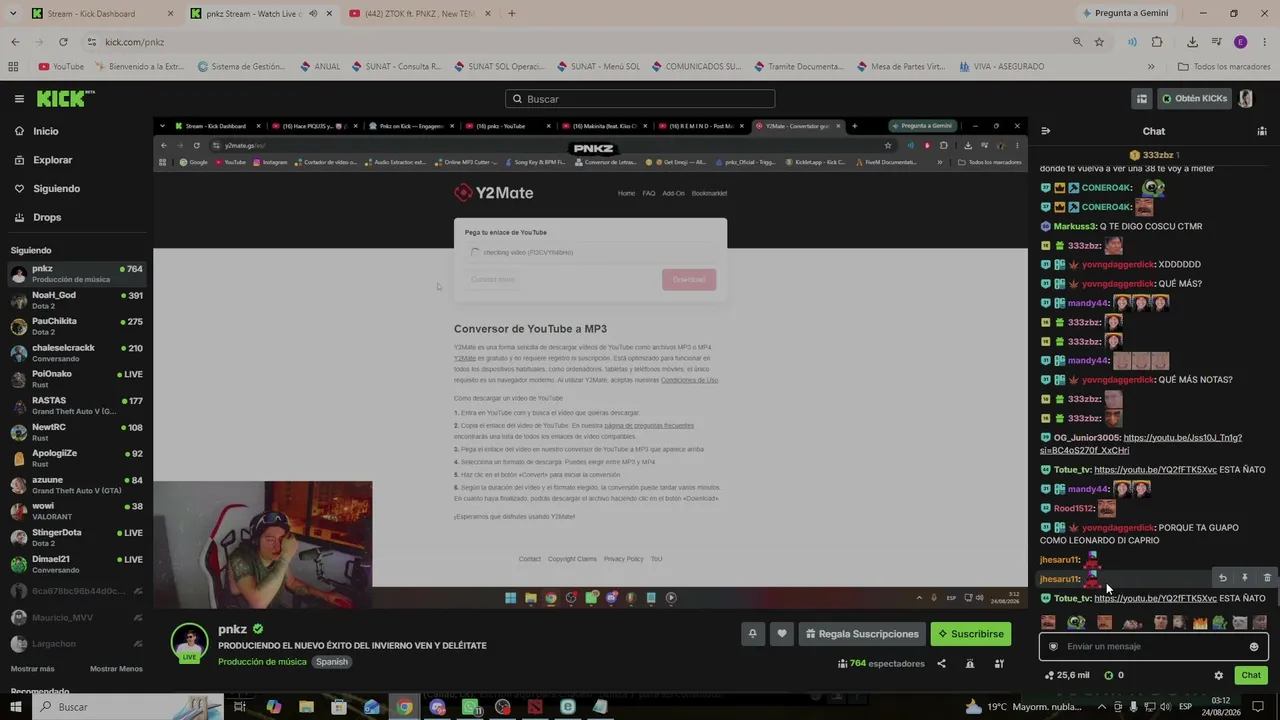Pin the highlighted jhesaru11 message
Viewport: 1280px width, 720px height.
coord(1245,578)
